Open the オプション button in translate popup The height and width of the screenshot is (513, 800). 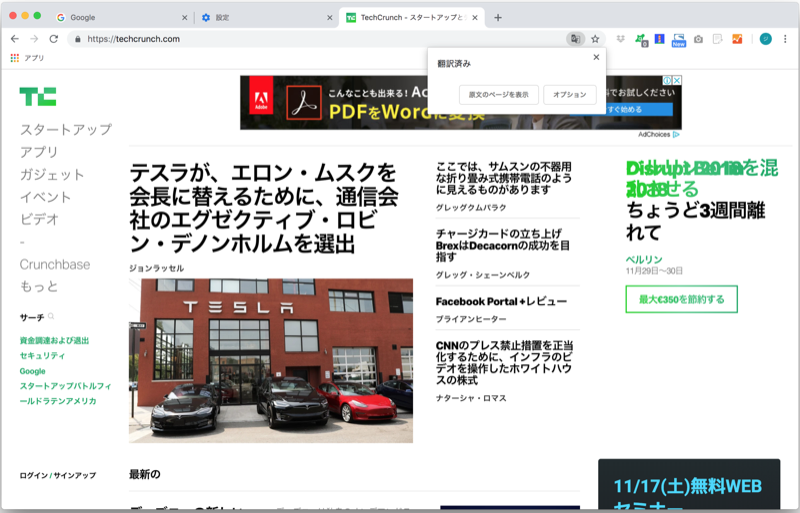569,94
